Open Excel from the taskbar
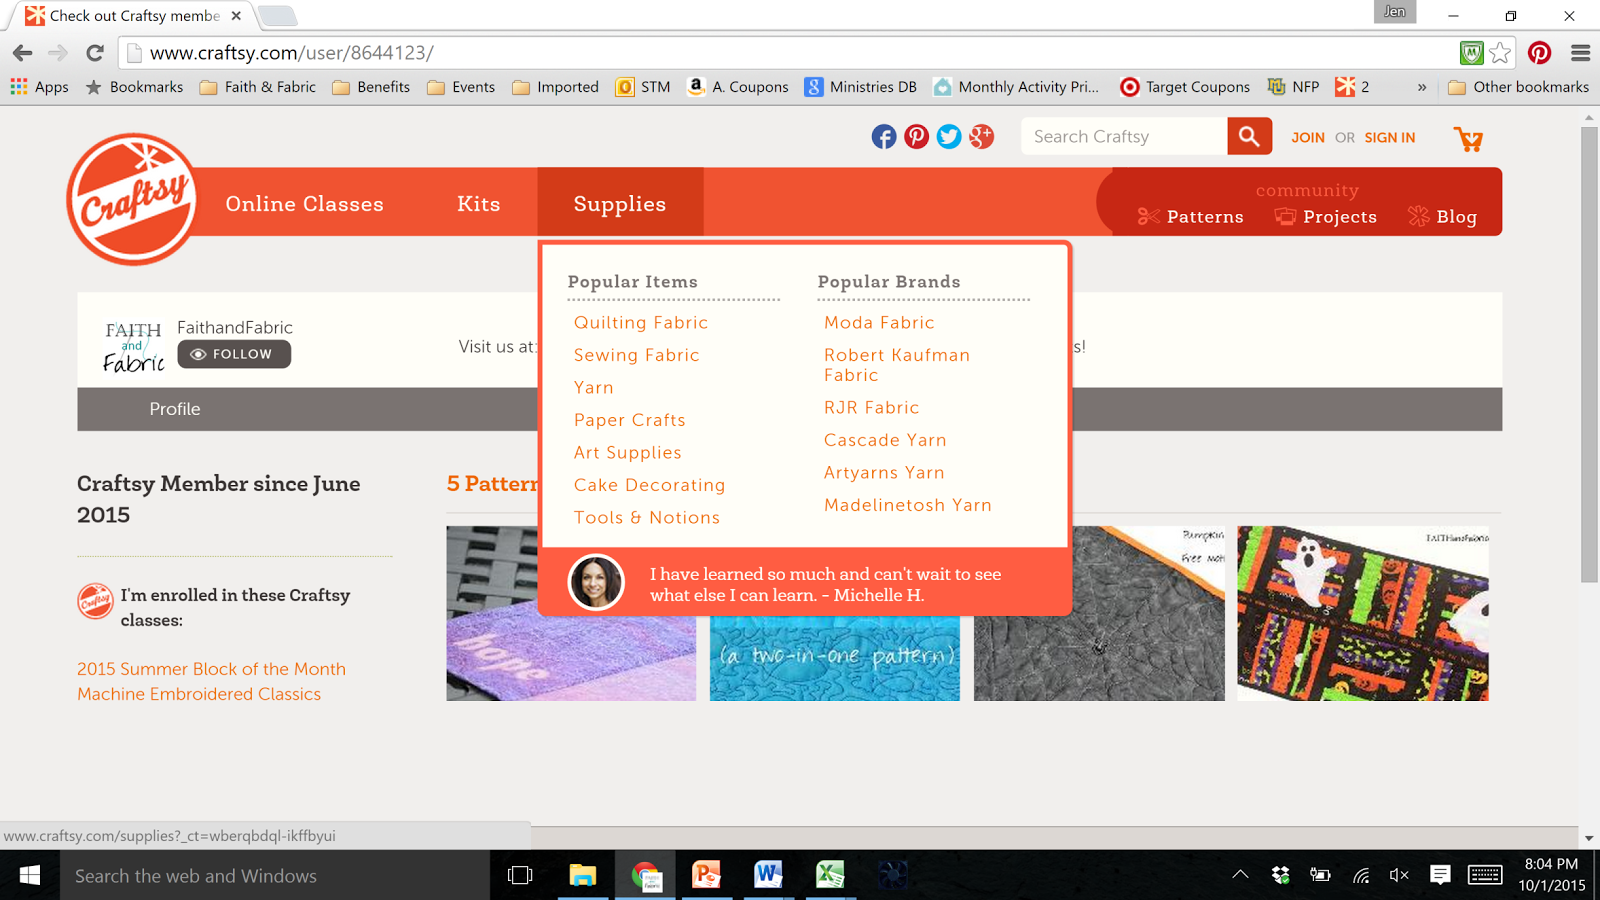The height and width of the screenshot is (900, 1600). [830, 875]
